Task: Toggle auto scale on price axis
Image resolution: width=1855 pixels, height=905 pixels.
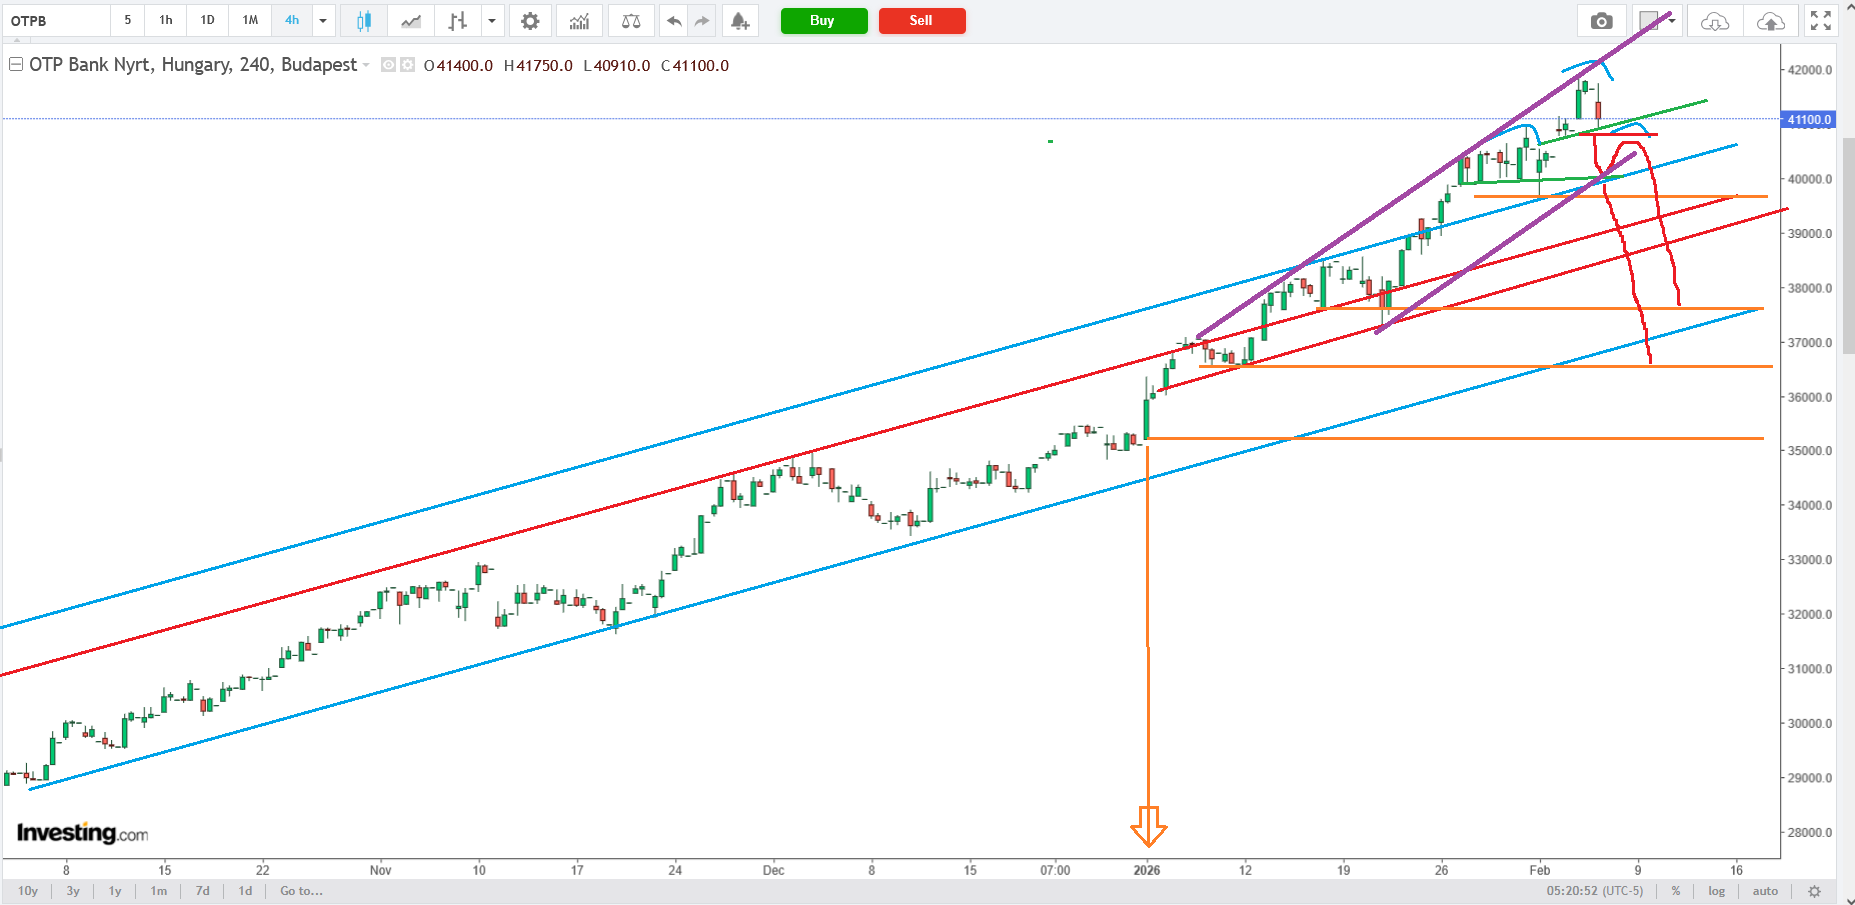Action: (x=1765, y=891)
